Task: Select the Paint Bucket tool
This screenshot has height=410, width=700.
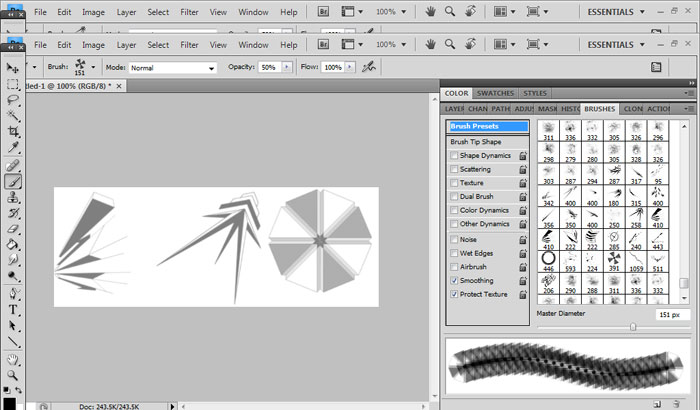Action: click(13, 244)
